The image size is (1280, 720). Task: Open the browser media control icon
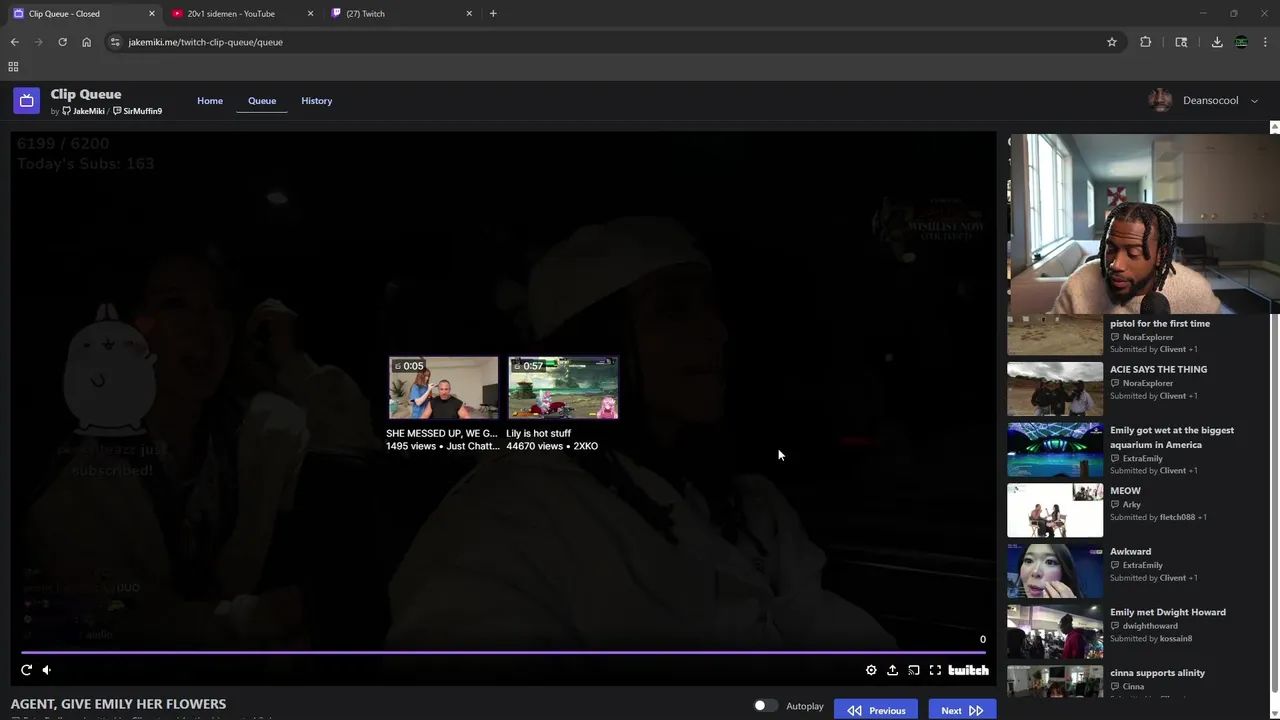[1181, 42]
